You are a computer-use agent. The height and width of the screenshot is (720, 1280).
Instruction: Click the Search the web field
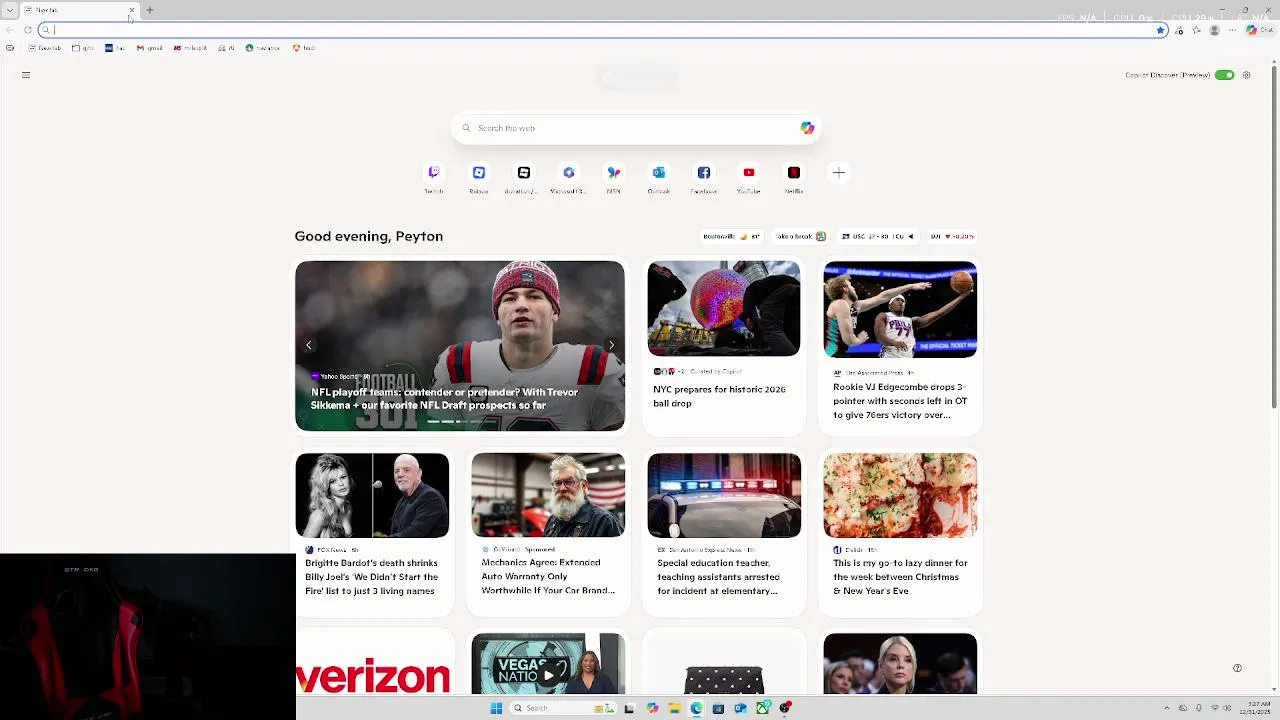[635, 128]
